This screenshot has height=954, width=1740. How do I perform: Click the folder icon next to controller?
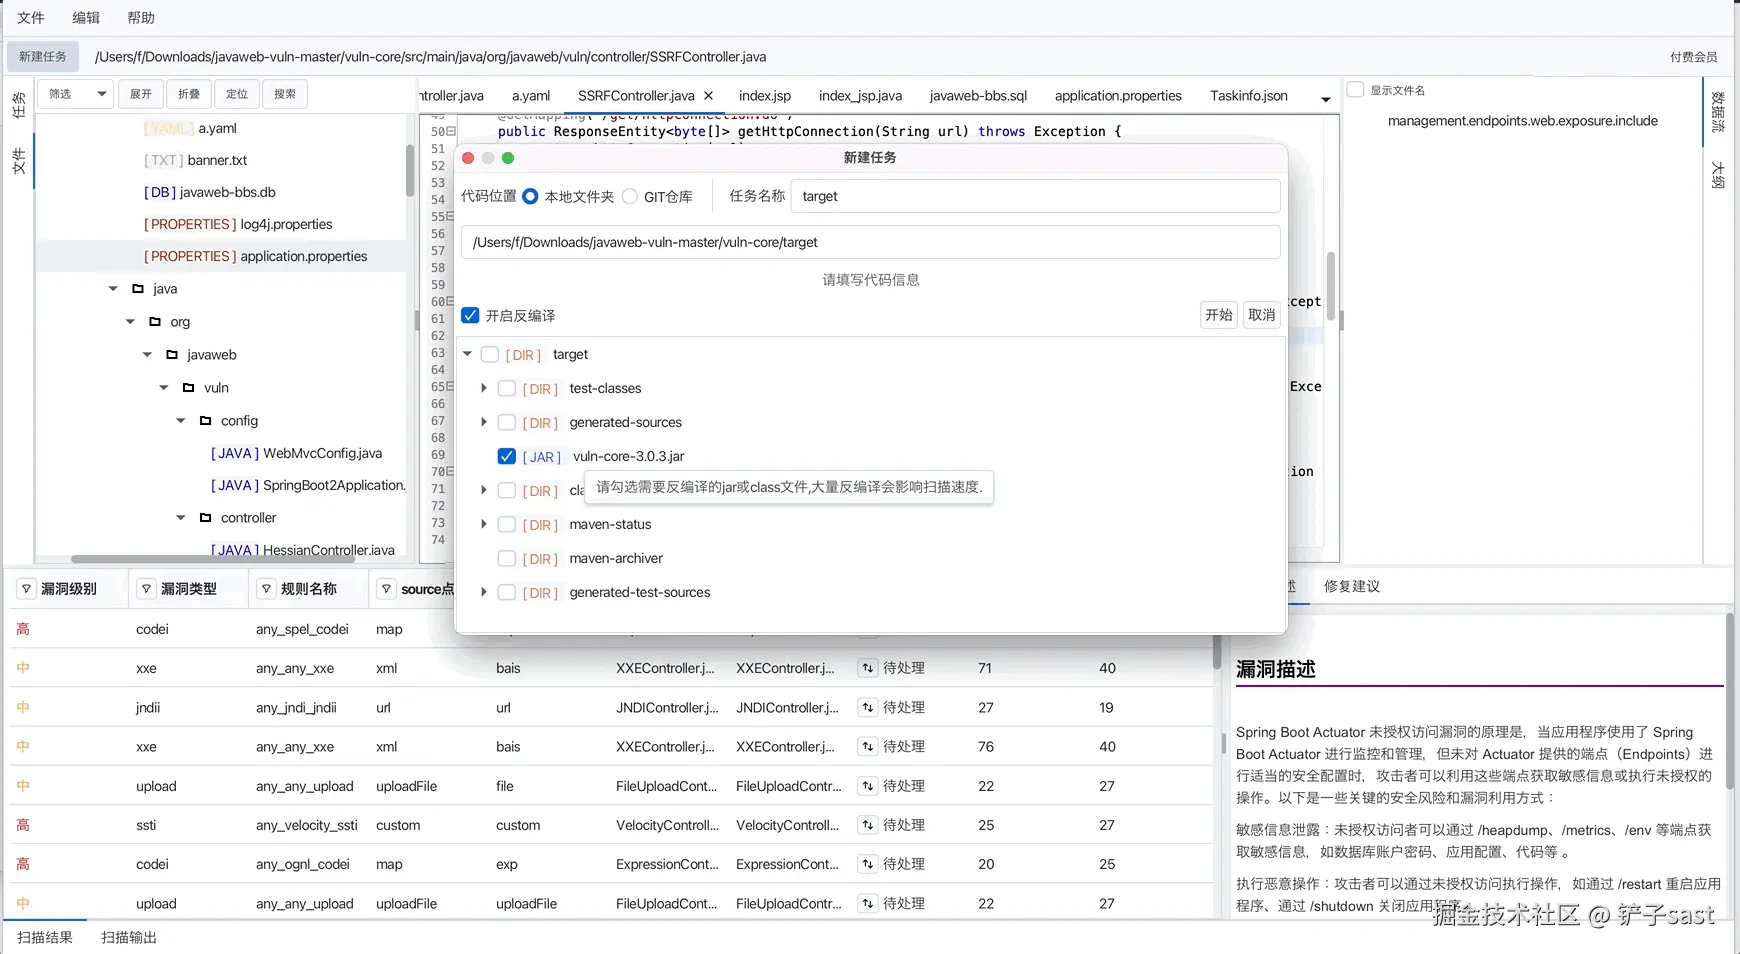(206, 518)
